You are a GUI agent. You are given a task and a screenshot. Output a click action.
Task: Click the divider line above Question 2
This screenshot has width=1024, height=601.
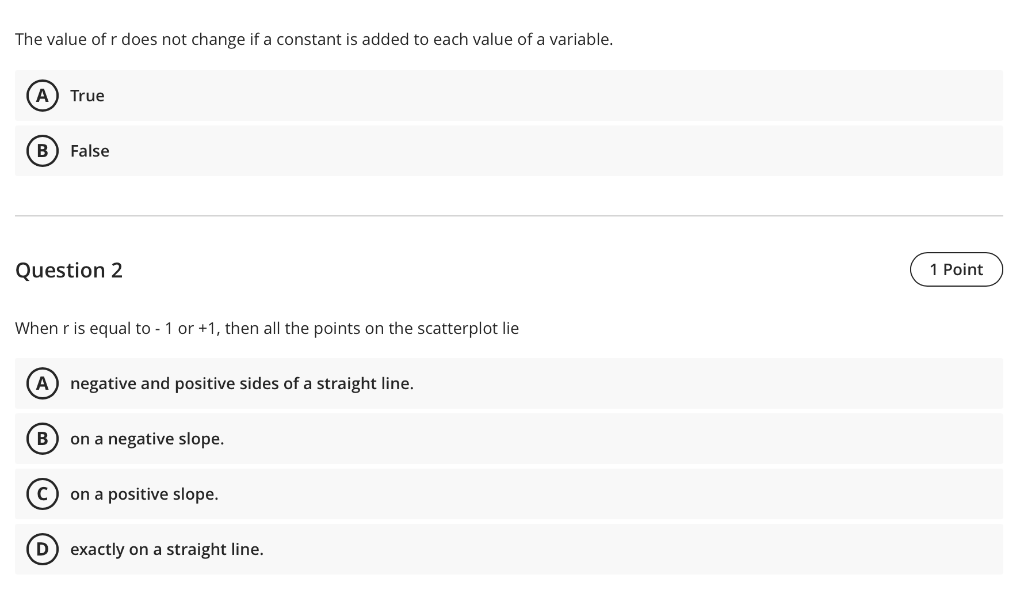tap(509, 216)
